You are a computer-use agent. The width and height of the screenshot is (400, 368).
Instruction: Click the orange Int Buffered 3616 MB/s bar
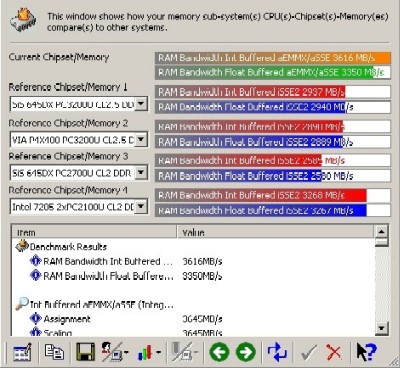click(x=273, y=58)
